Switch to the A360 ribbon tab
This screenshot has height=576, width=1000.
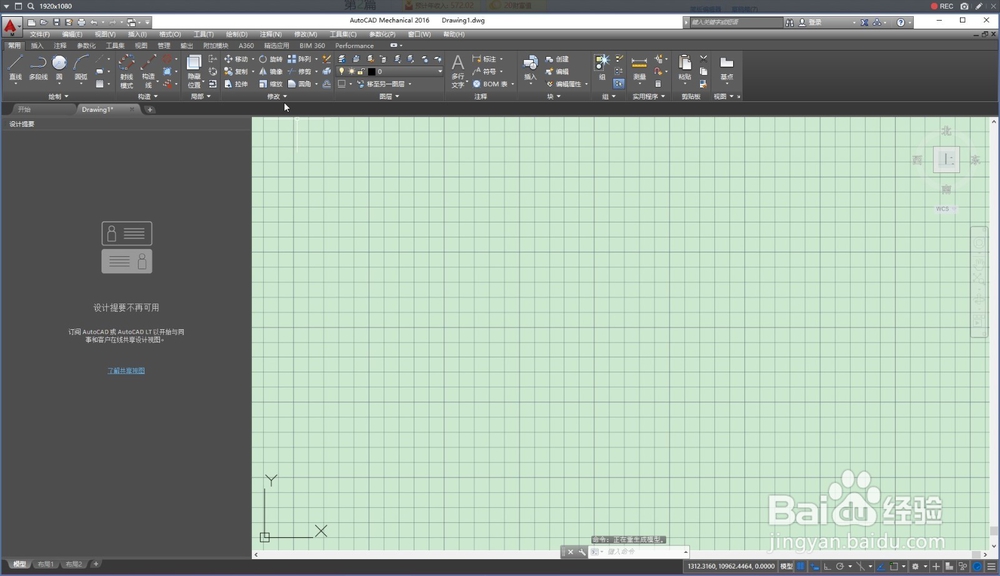[x=246, y=45]
